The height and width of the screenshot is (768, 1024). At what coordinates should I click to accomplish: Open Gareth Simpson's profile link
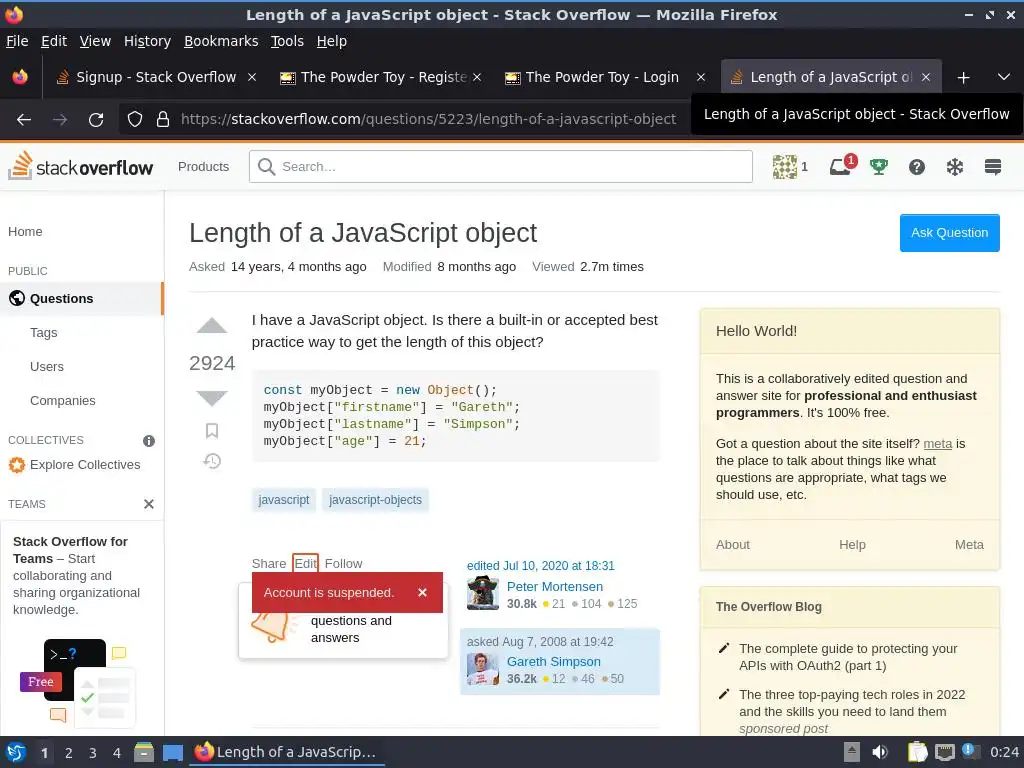pos(554,662)
